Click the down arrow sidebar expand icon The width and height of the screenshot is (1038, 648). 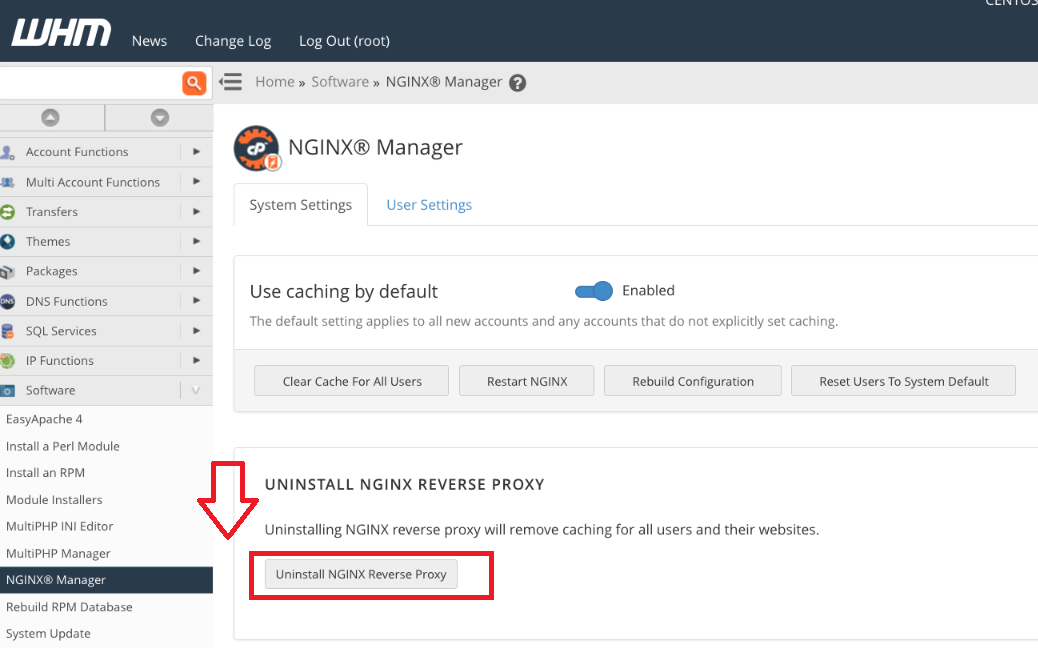(159, 118)
